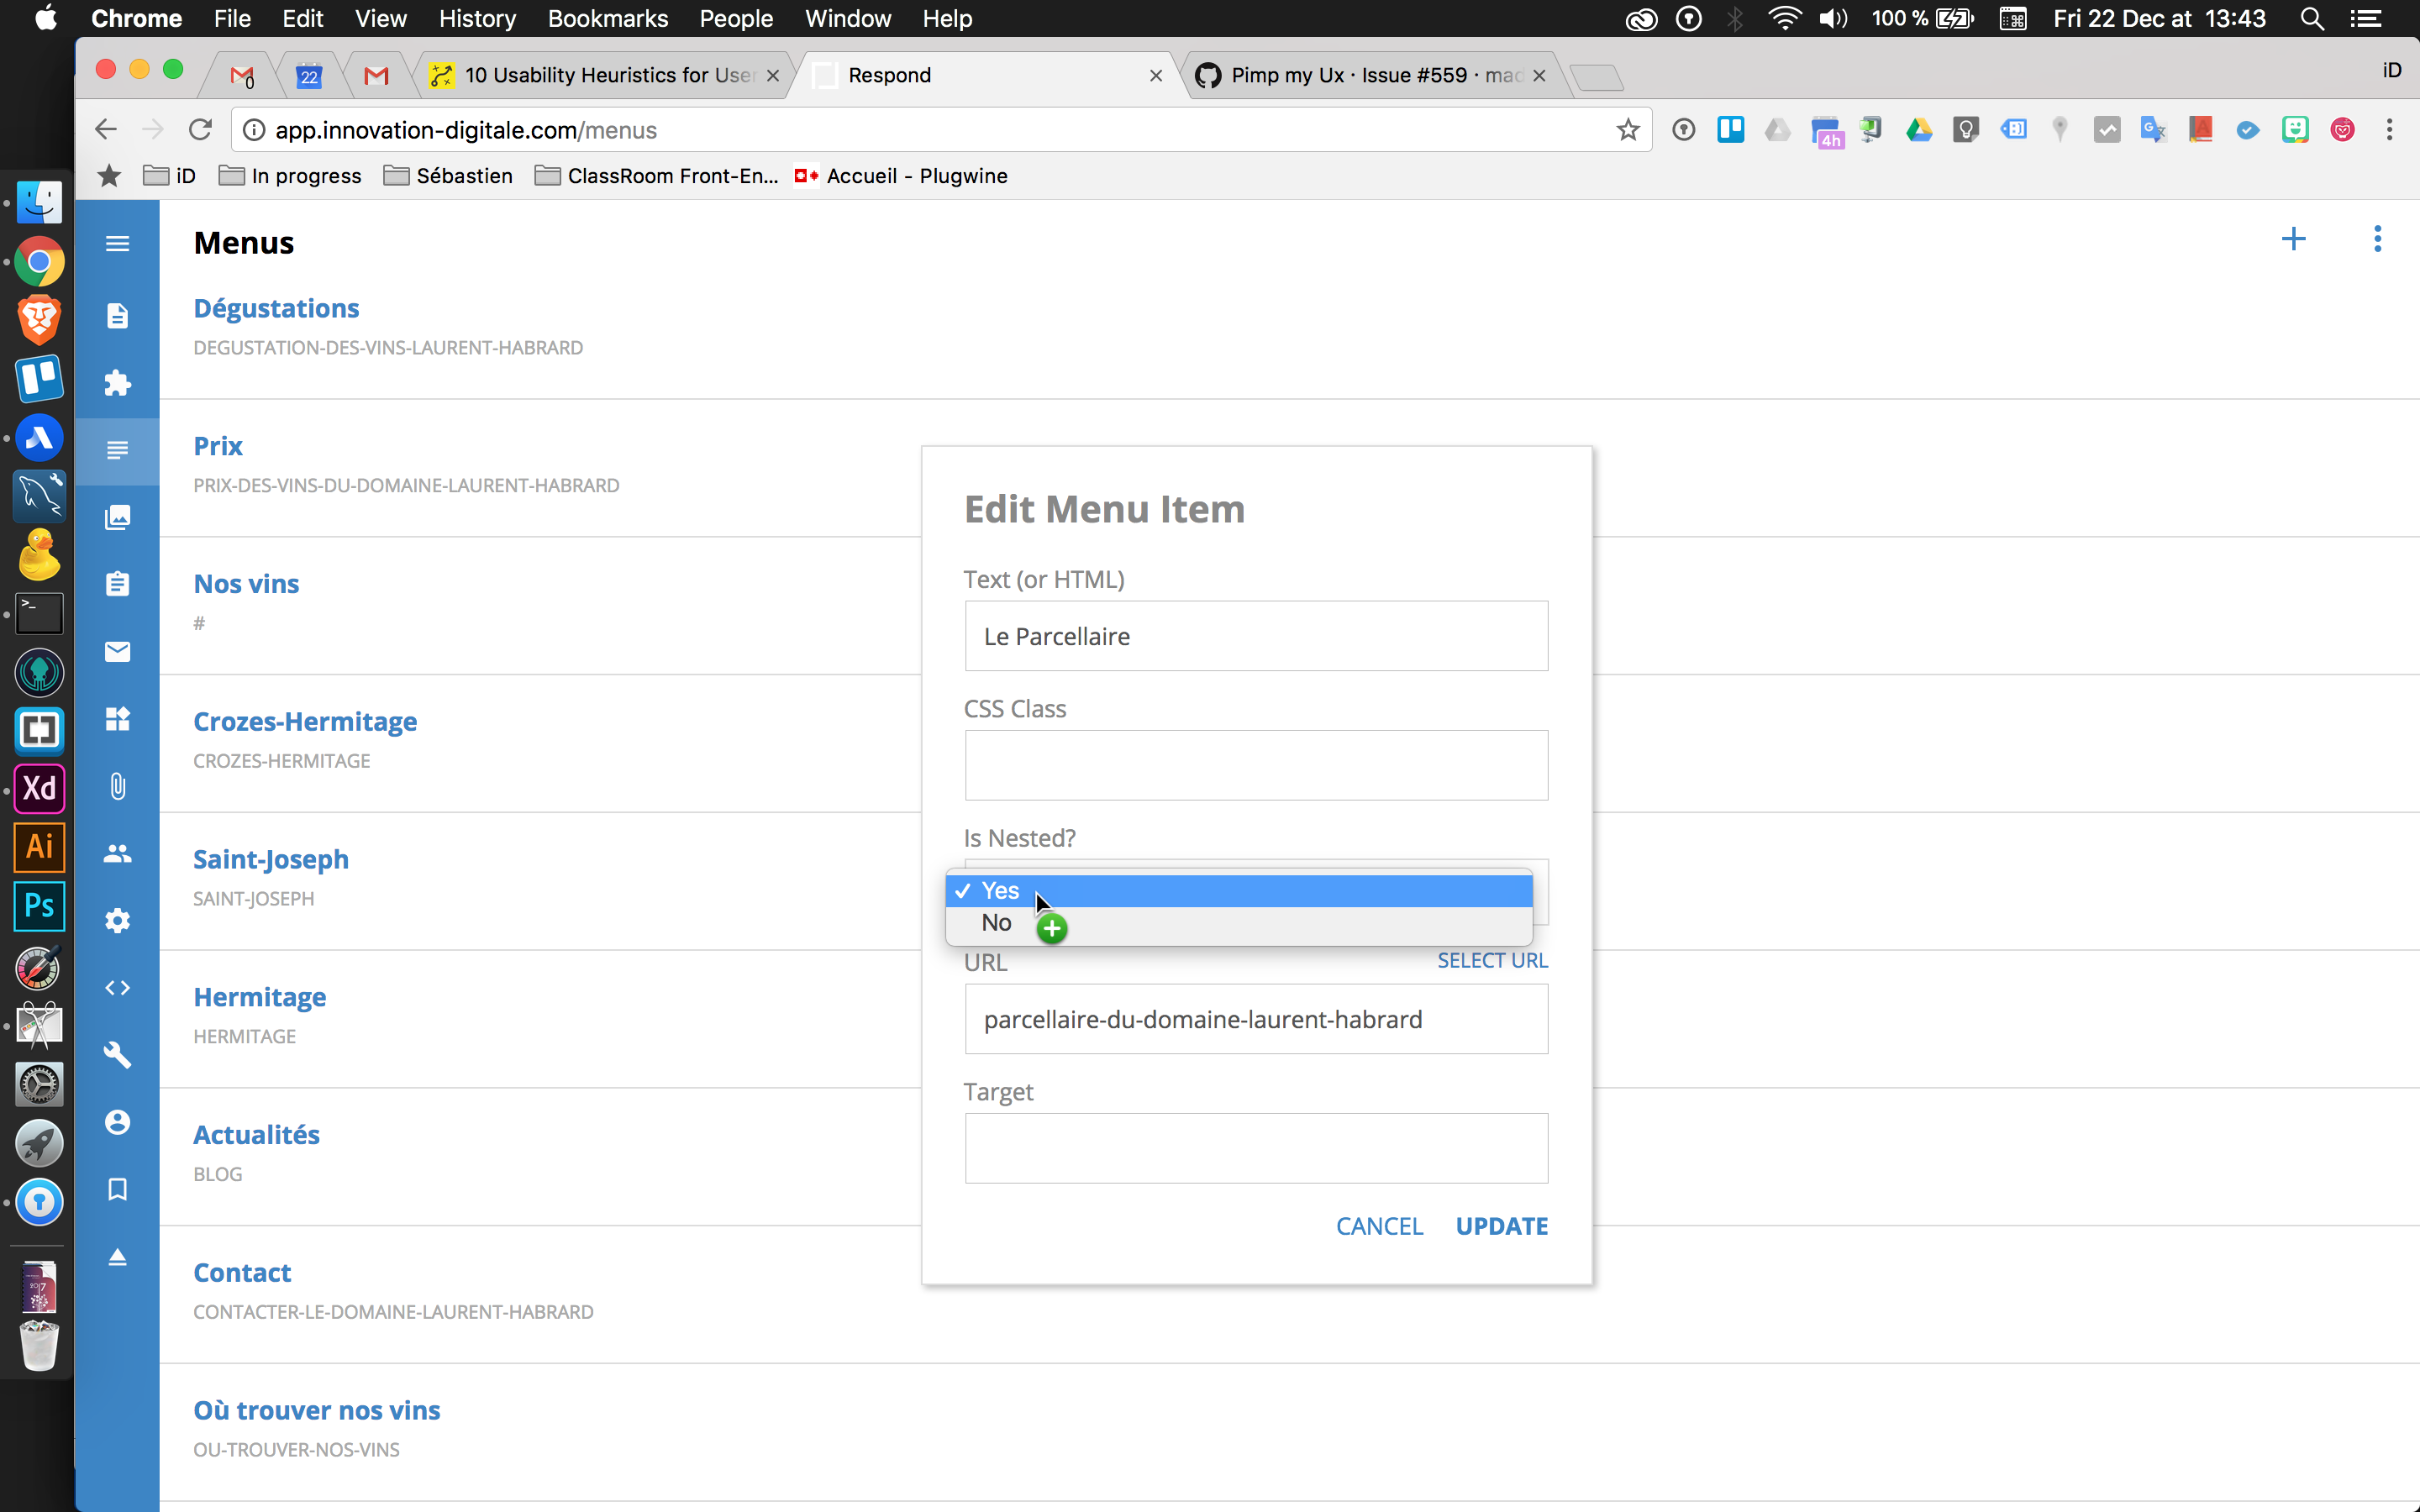The image size is (2420, 1512).
Task: Open the three-dot options beside Menus
Action: click(2377, 240)
